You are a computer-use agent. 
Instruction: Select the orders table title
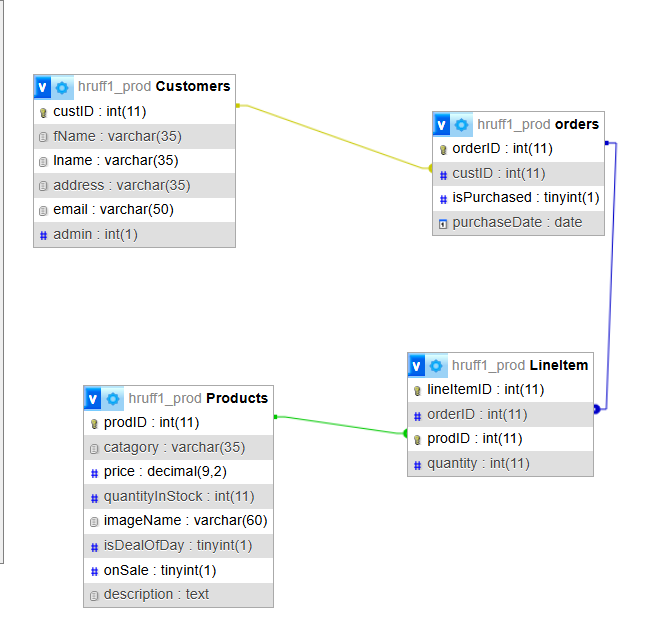577,124
